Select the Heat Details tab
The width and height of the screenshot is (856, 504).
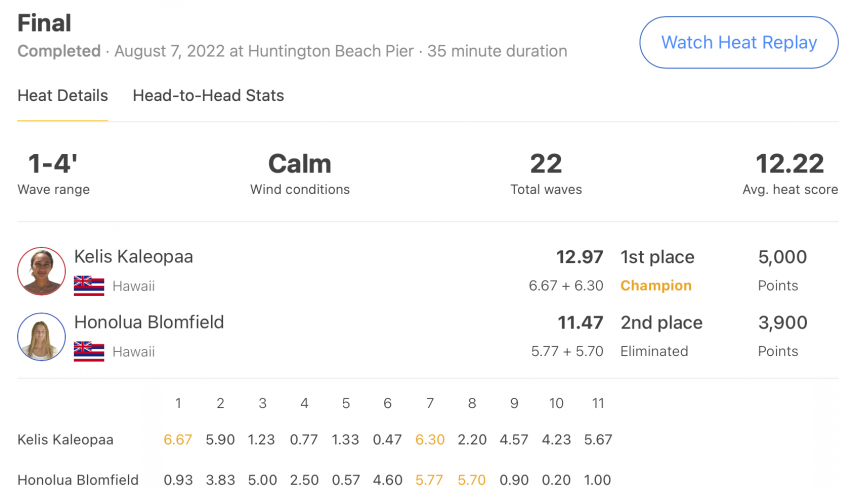pos(63,96)
